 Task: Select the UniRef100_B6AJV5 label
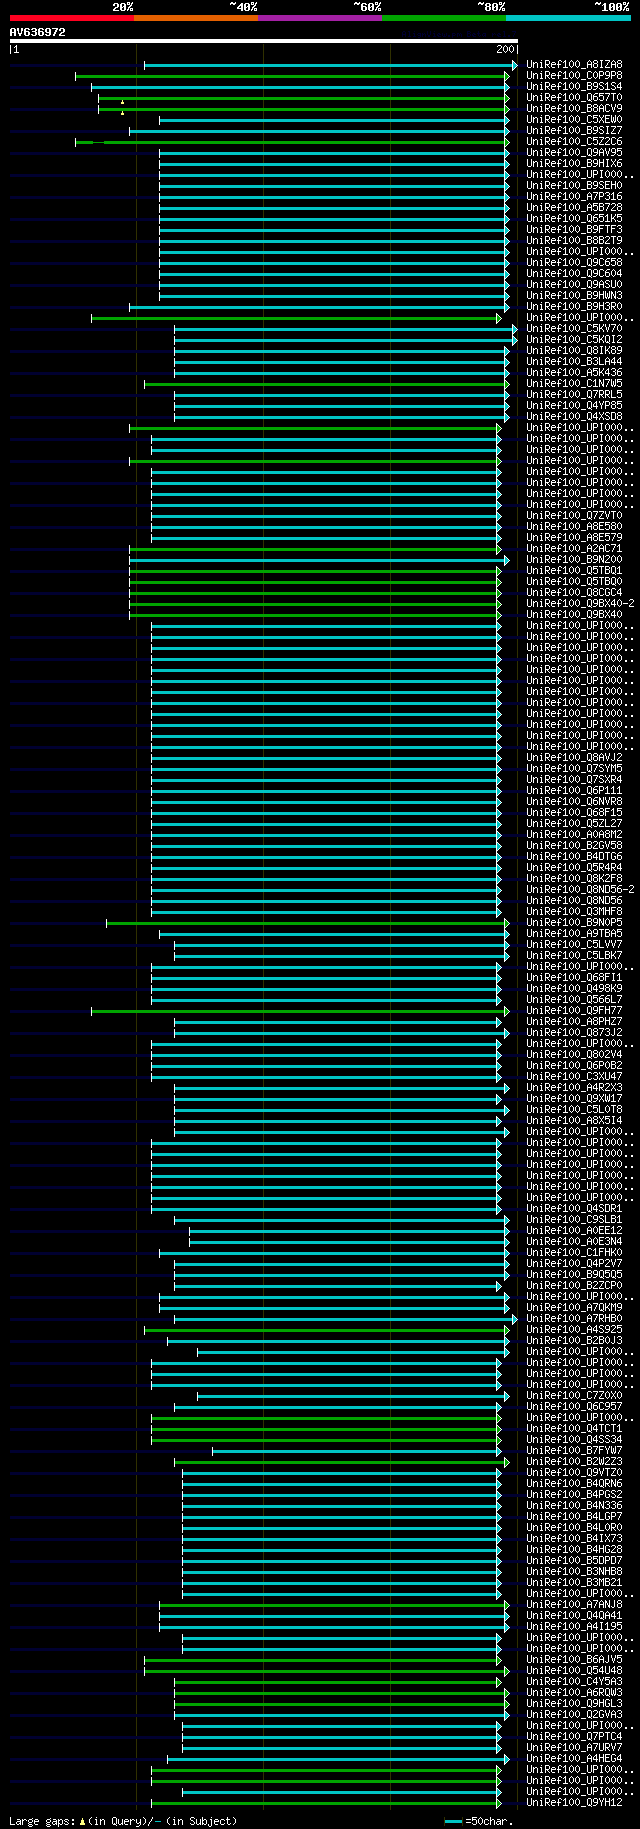574,1660
